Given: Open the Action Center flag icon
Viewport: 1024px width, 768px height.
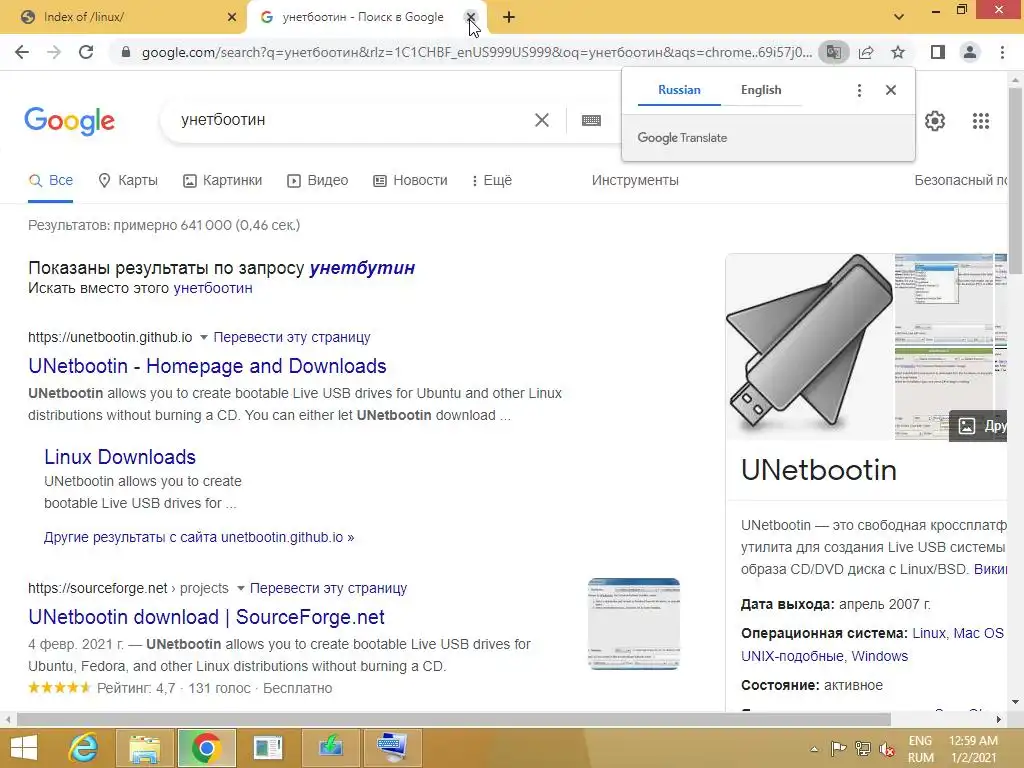Looking at the screenshot, I should pyautogui.click(x=839, y=749).
